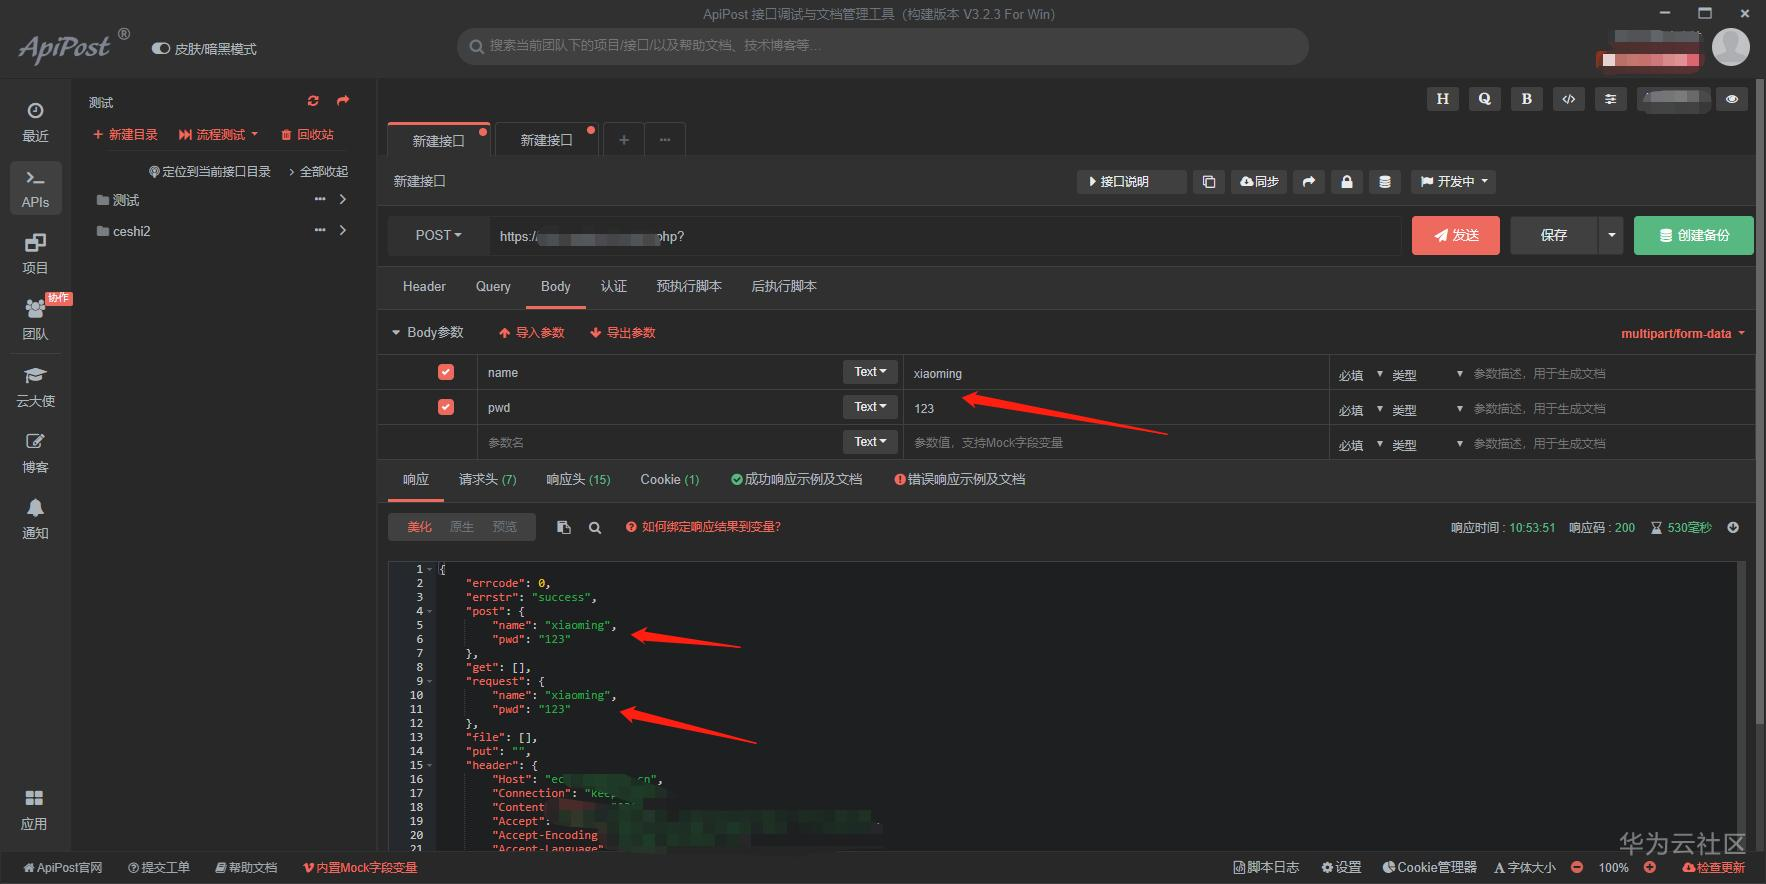Open the POST method dropdown
The height and width of the screenshot is (884, 1766).
pyautogui.click(x=439, y=235)
